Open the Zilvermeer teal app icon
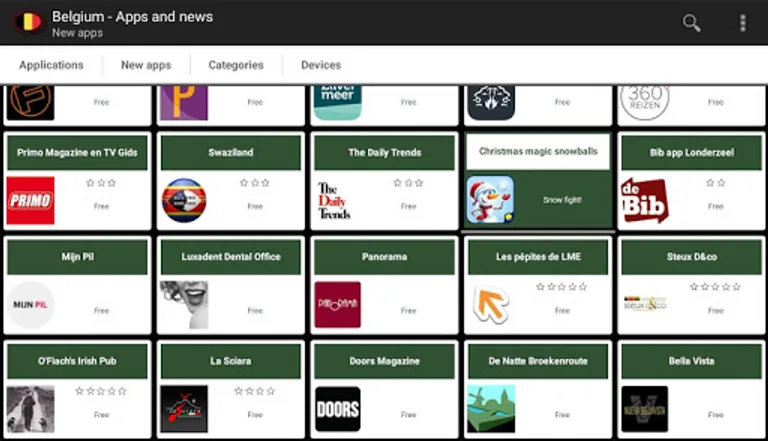 coord(337,102)
